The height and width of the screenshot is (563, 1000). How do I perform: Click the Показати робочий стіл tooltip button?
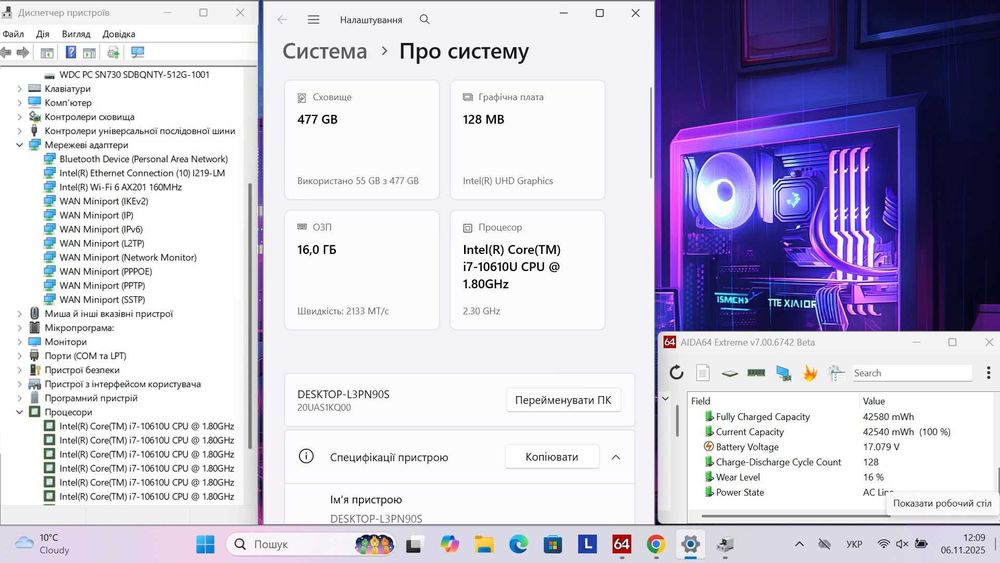(942, 503)
